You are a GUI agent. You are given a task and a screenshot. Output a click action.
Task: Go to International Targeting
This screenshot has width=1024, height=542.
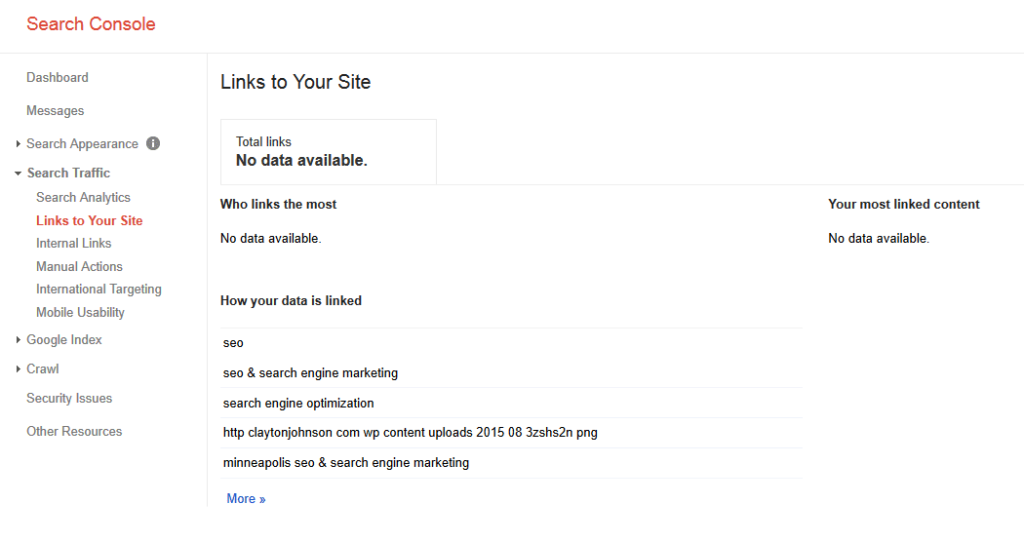tap(98, 289)
